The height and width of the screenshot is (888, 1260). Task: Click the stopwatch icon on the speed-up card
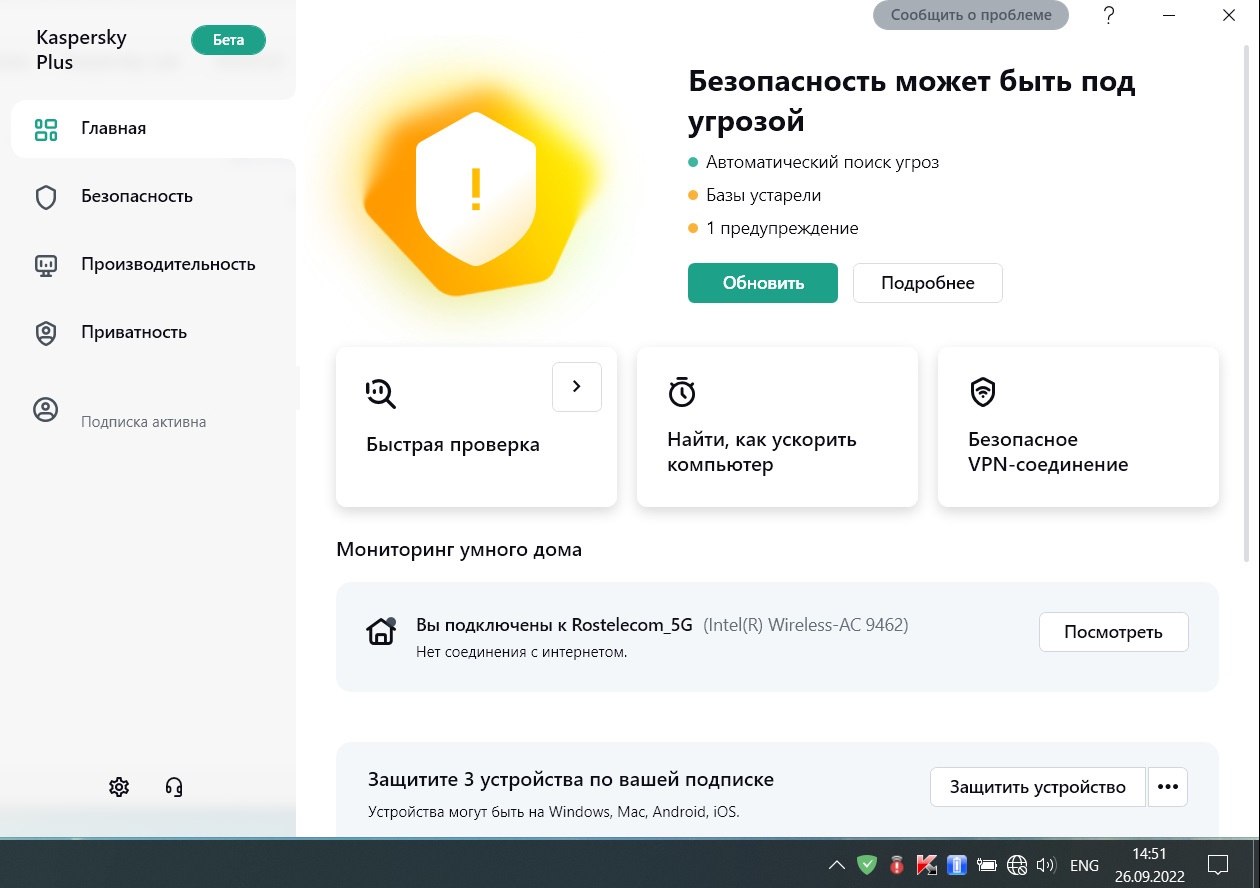(x=682, y=391)
